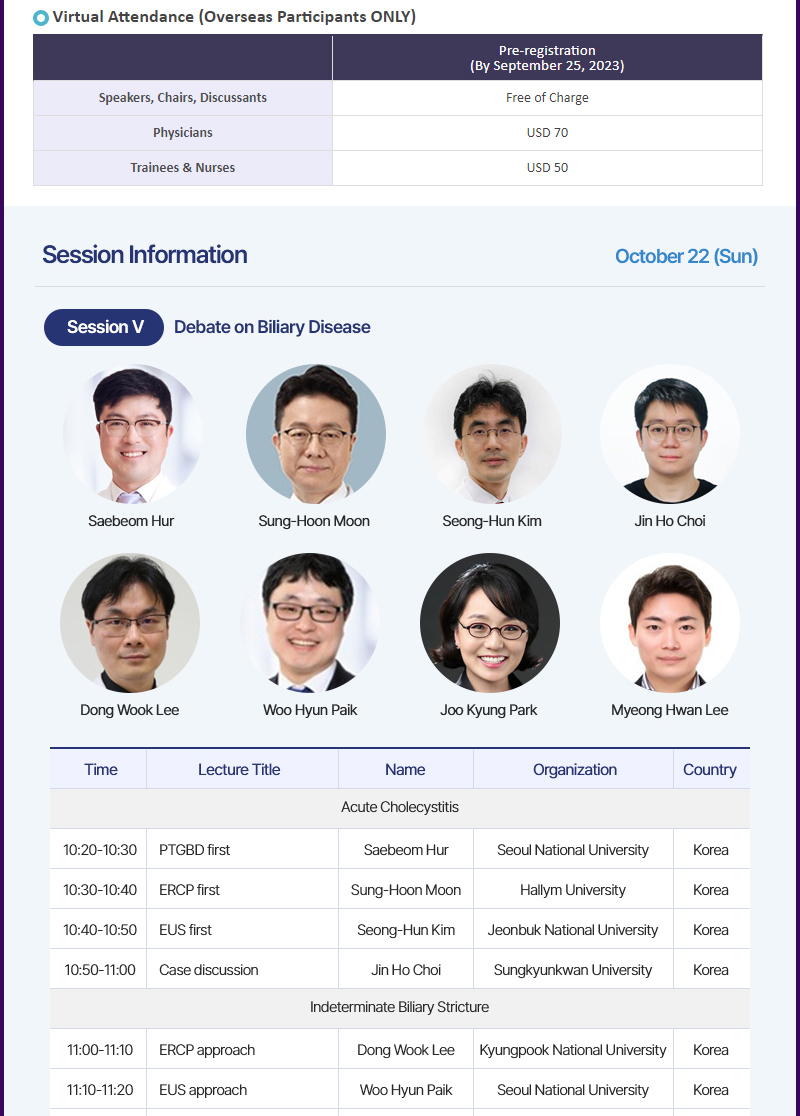Click the 11:00-11:10 time cell
The image size is (800, 1116).
pos(100,1050)
